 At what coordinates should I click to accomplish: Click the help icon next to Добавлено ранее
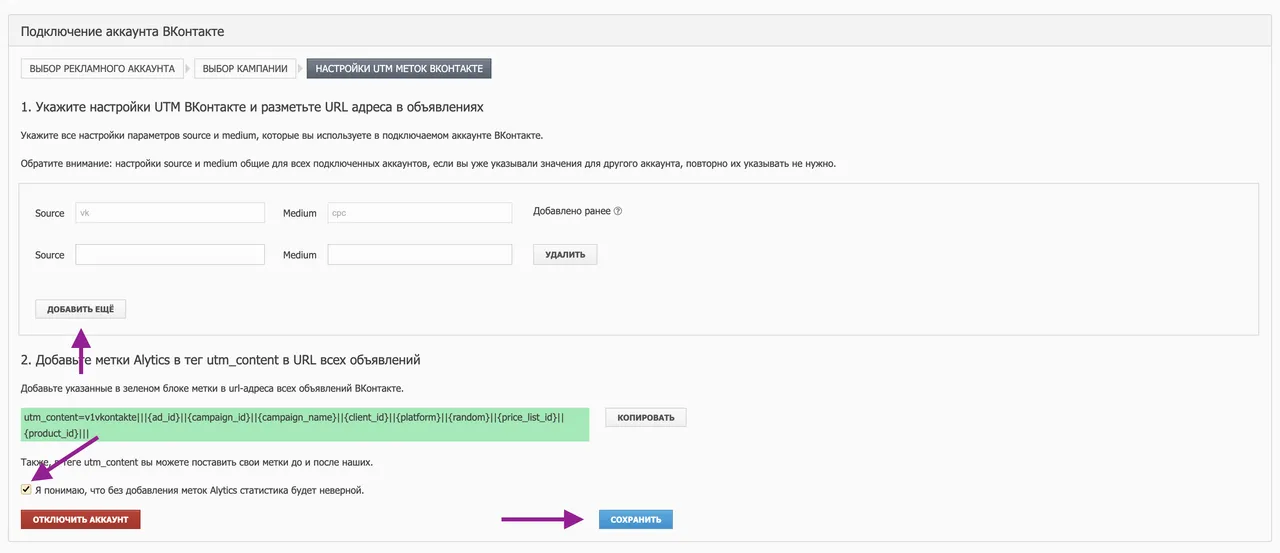click(x=618, y=212)
